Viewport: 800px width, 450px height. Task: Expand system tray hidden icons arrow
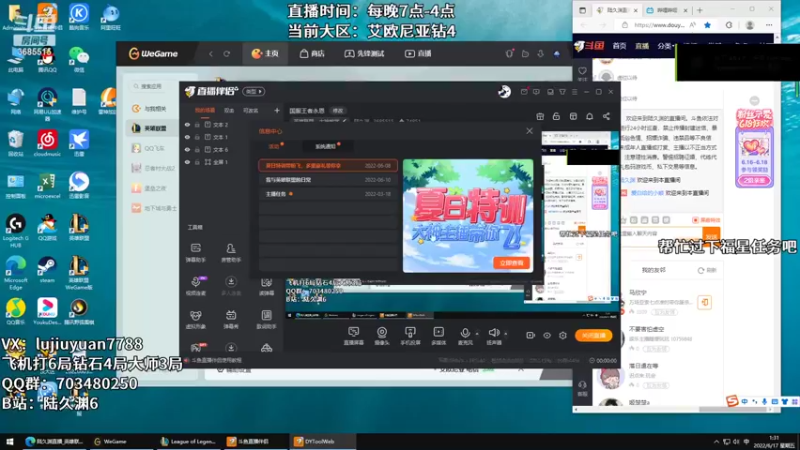716,441
